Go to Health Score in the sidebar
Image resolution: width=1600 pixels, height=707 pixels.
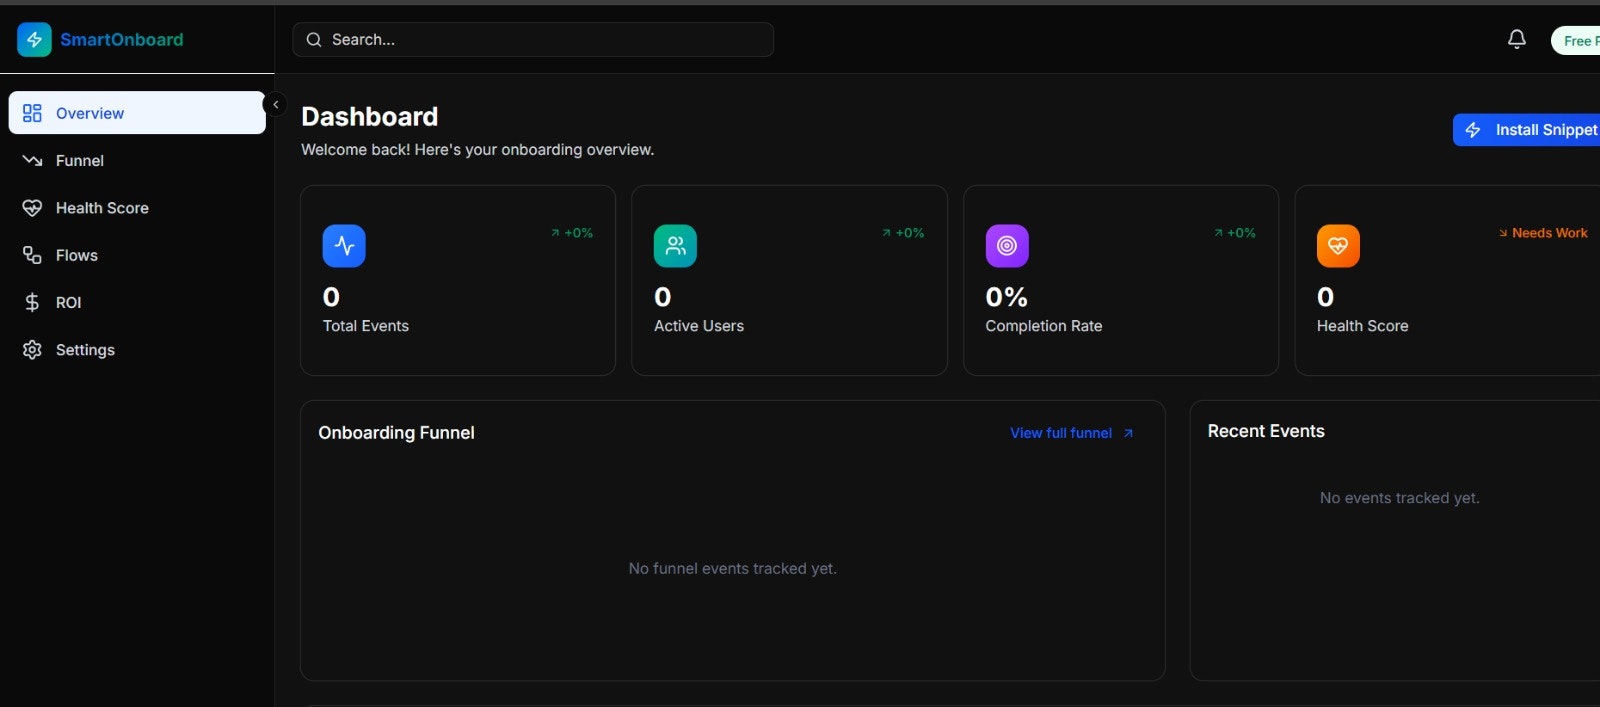click(137, 208)
